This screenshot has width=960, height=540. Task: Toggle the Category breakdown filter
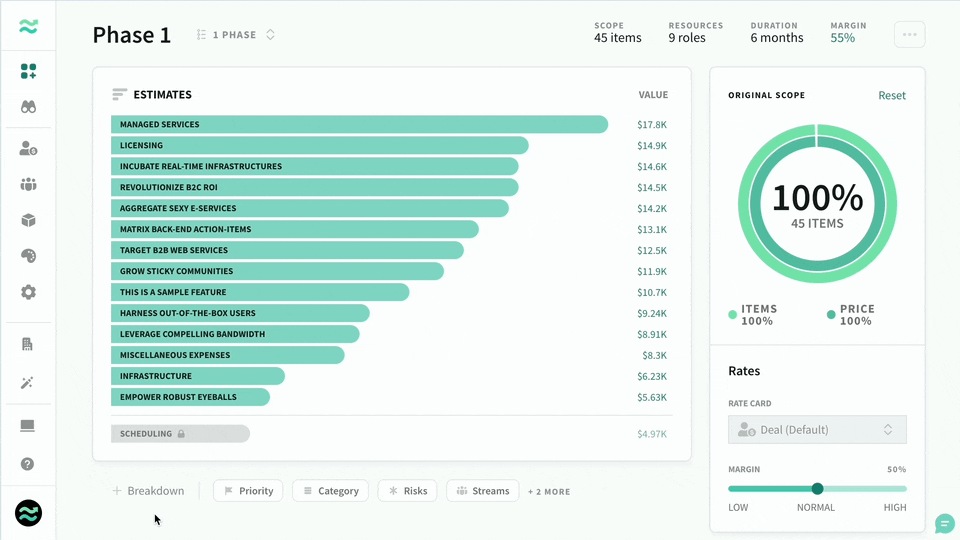coord(331,491)
